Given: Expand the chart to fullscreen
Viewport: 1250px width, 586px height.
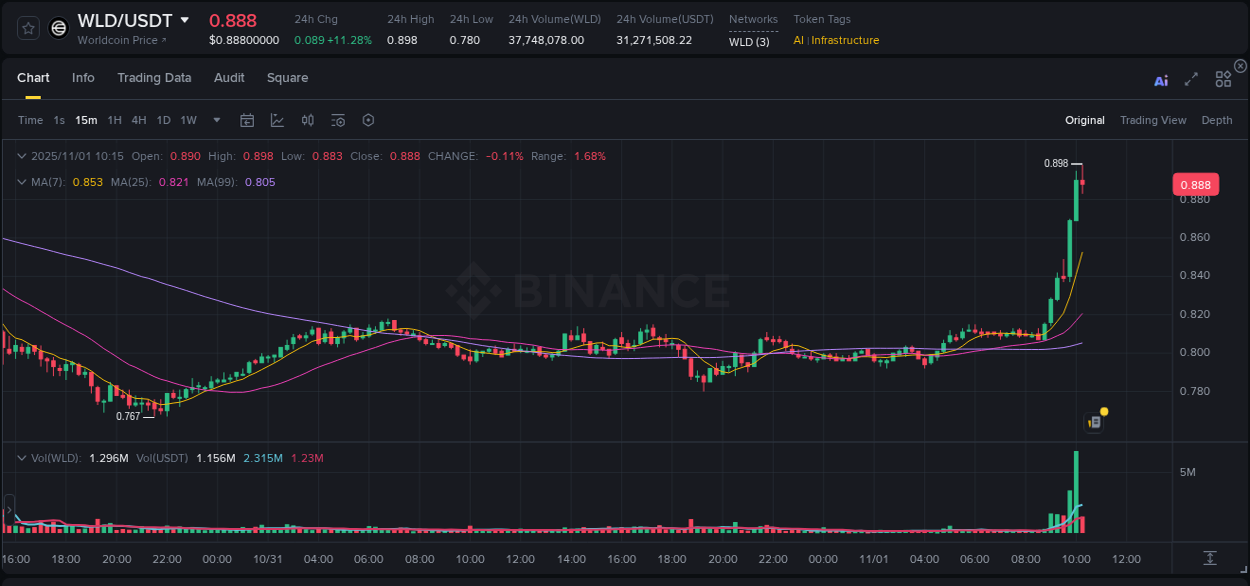Looking at the screenshot, I should point(1191,79).
